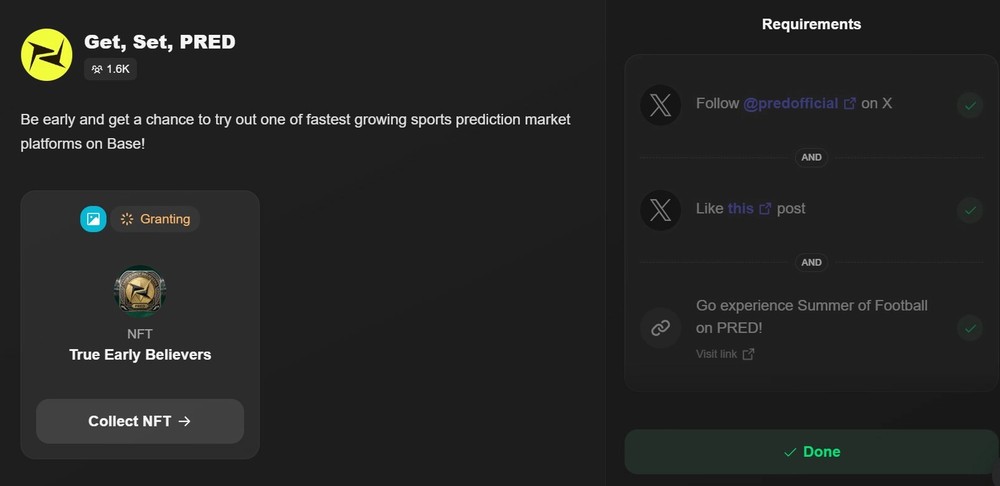Click the X logo beside Follow requirement
1000x486 pixels.
[661, 105]
